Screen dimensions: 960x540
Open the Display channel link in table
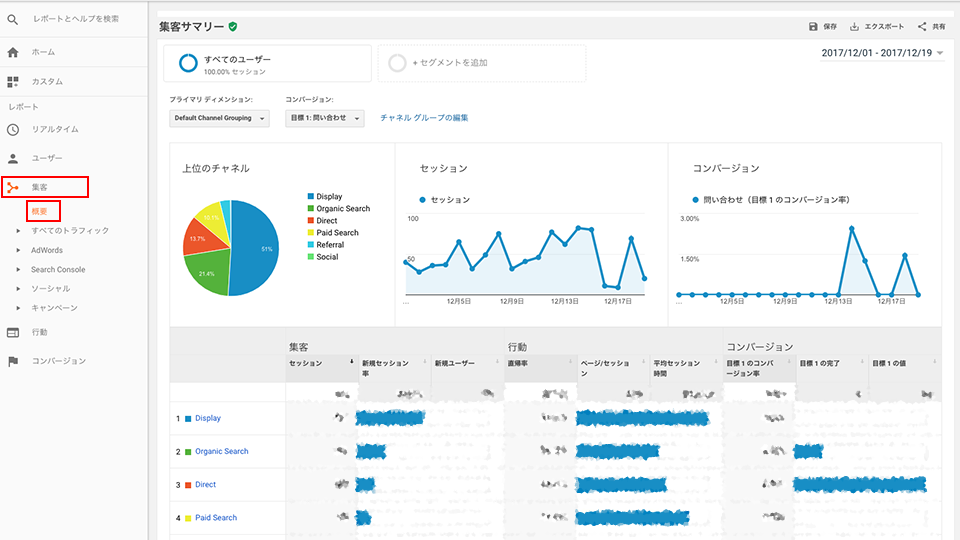coord(208,419)
